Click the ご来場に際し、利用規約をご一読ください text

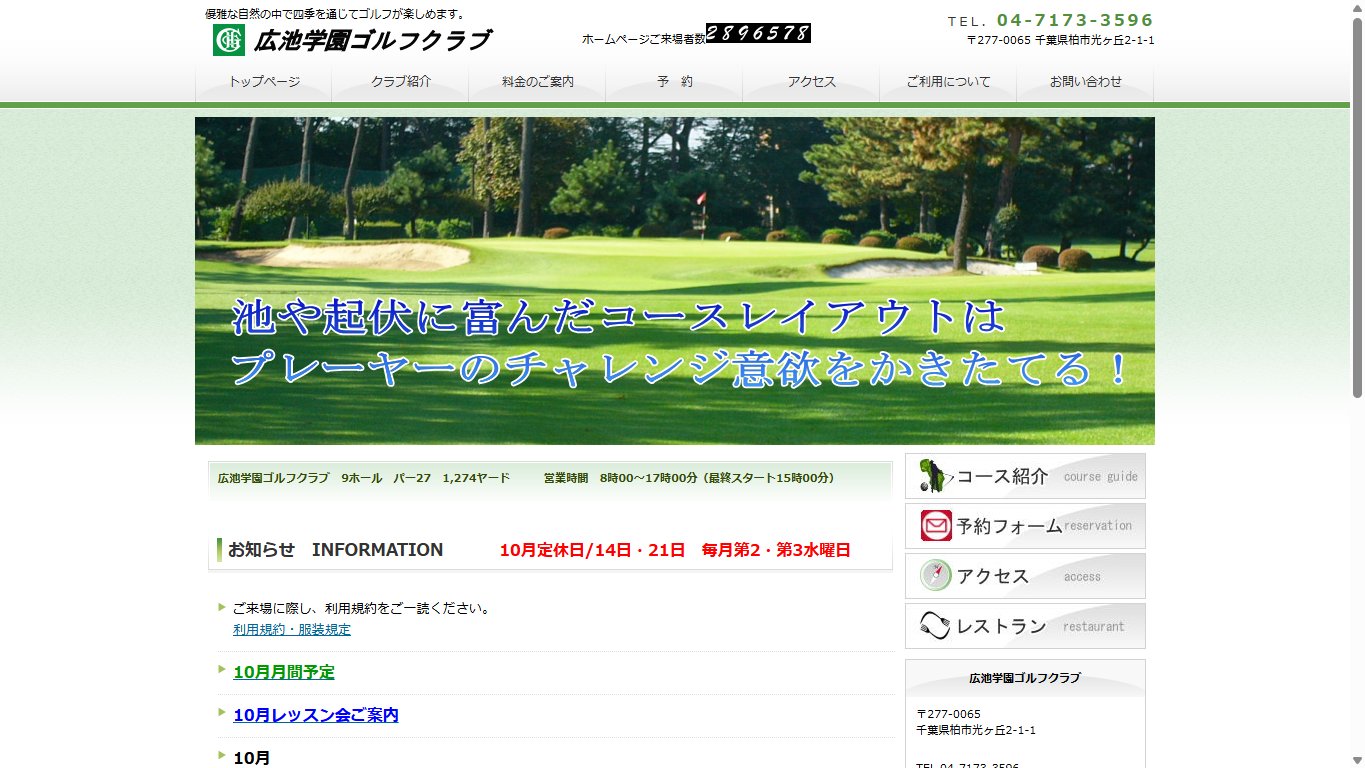[362, 608]
